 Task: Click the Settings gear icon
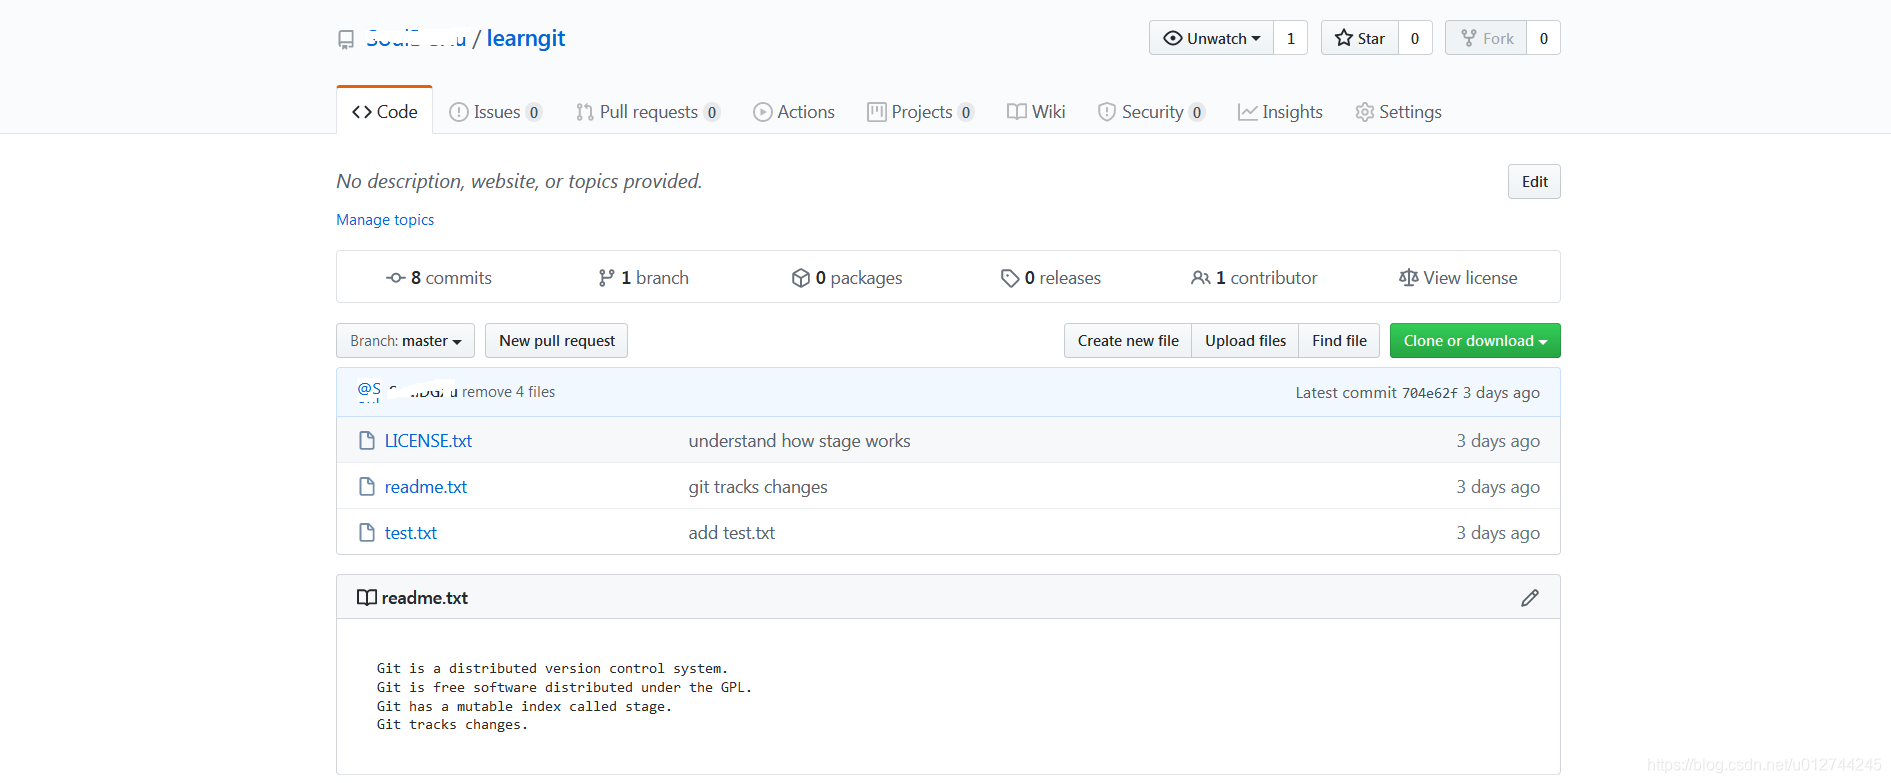point(1364,112)
